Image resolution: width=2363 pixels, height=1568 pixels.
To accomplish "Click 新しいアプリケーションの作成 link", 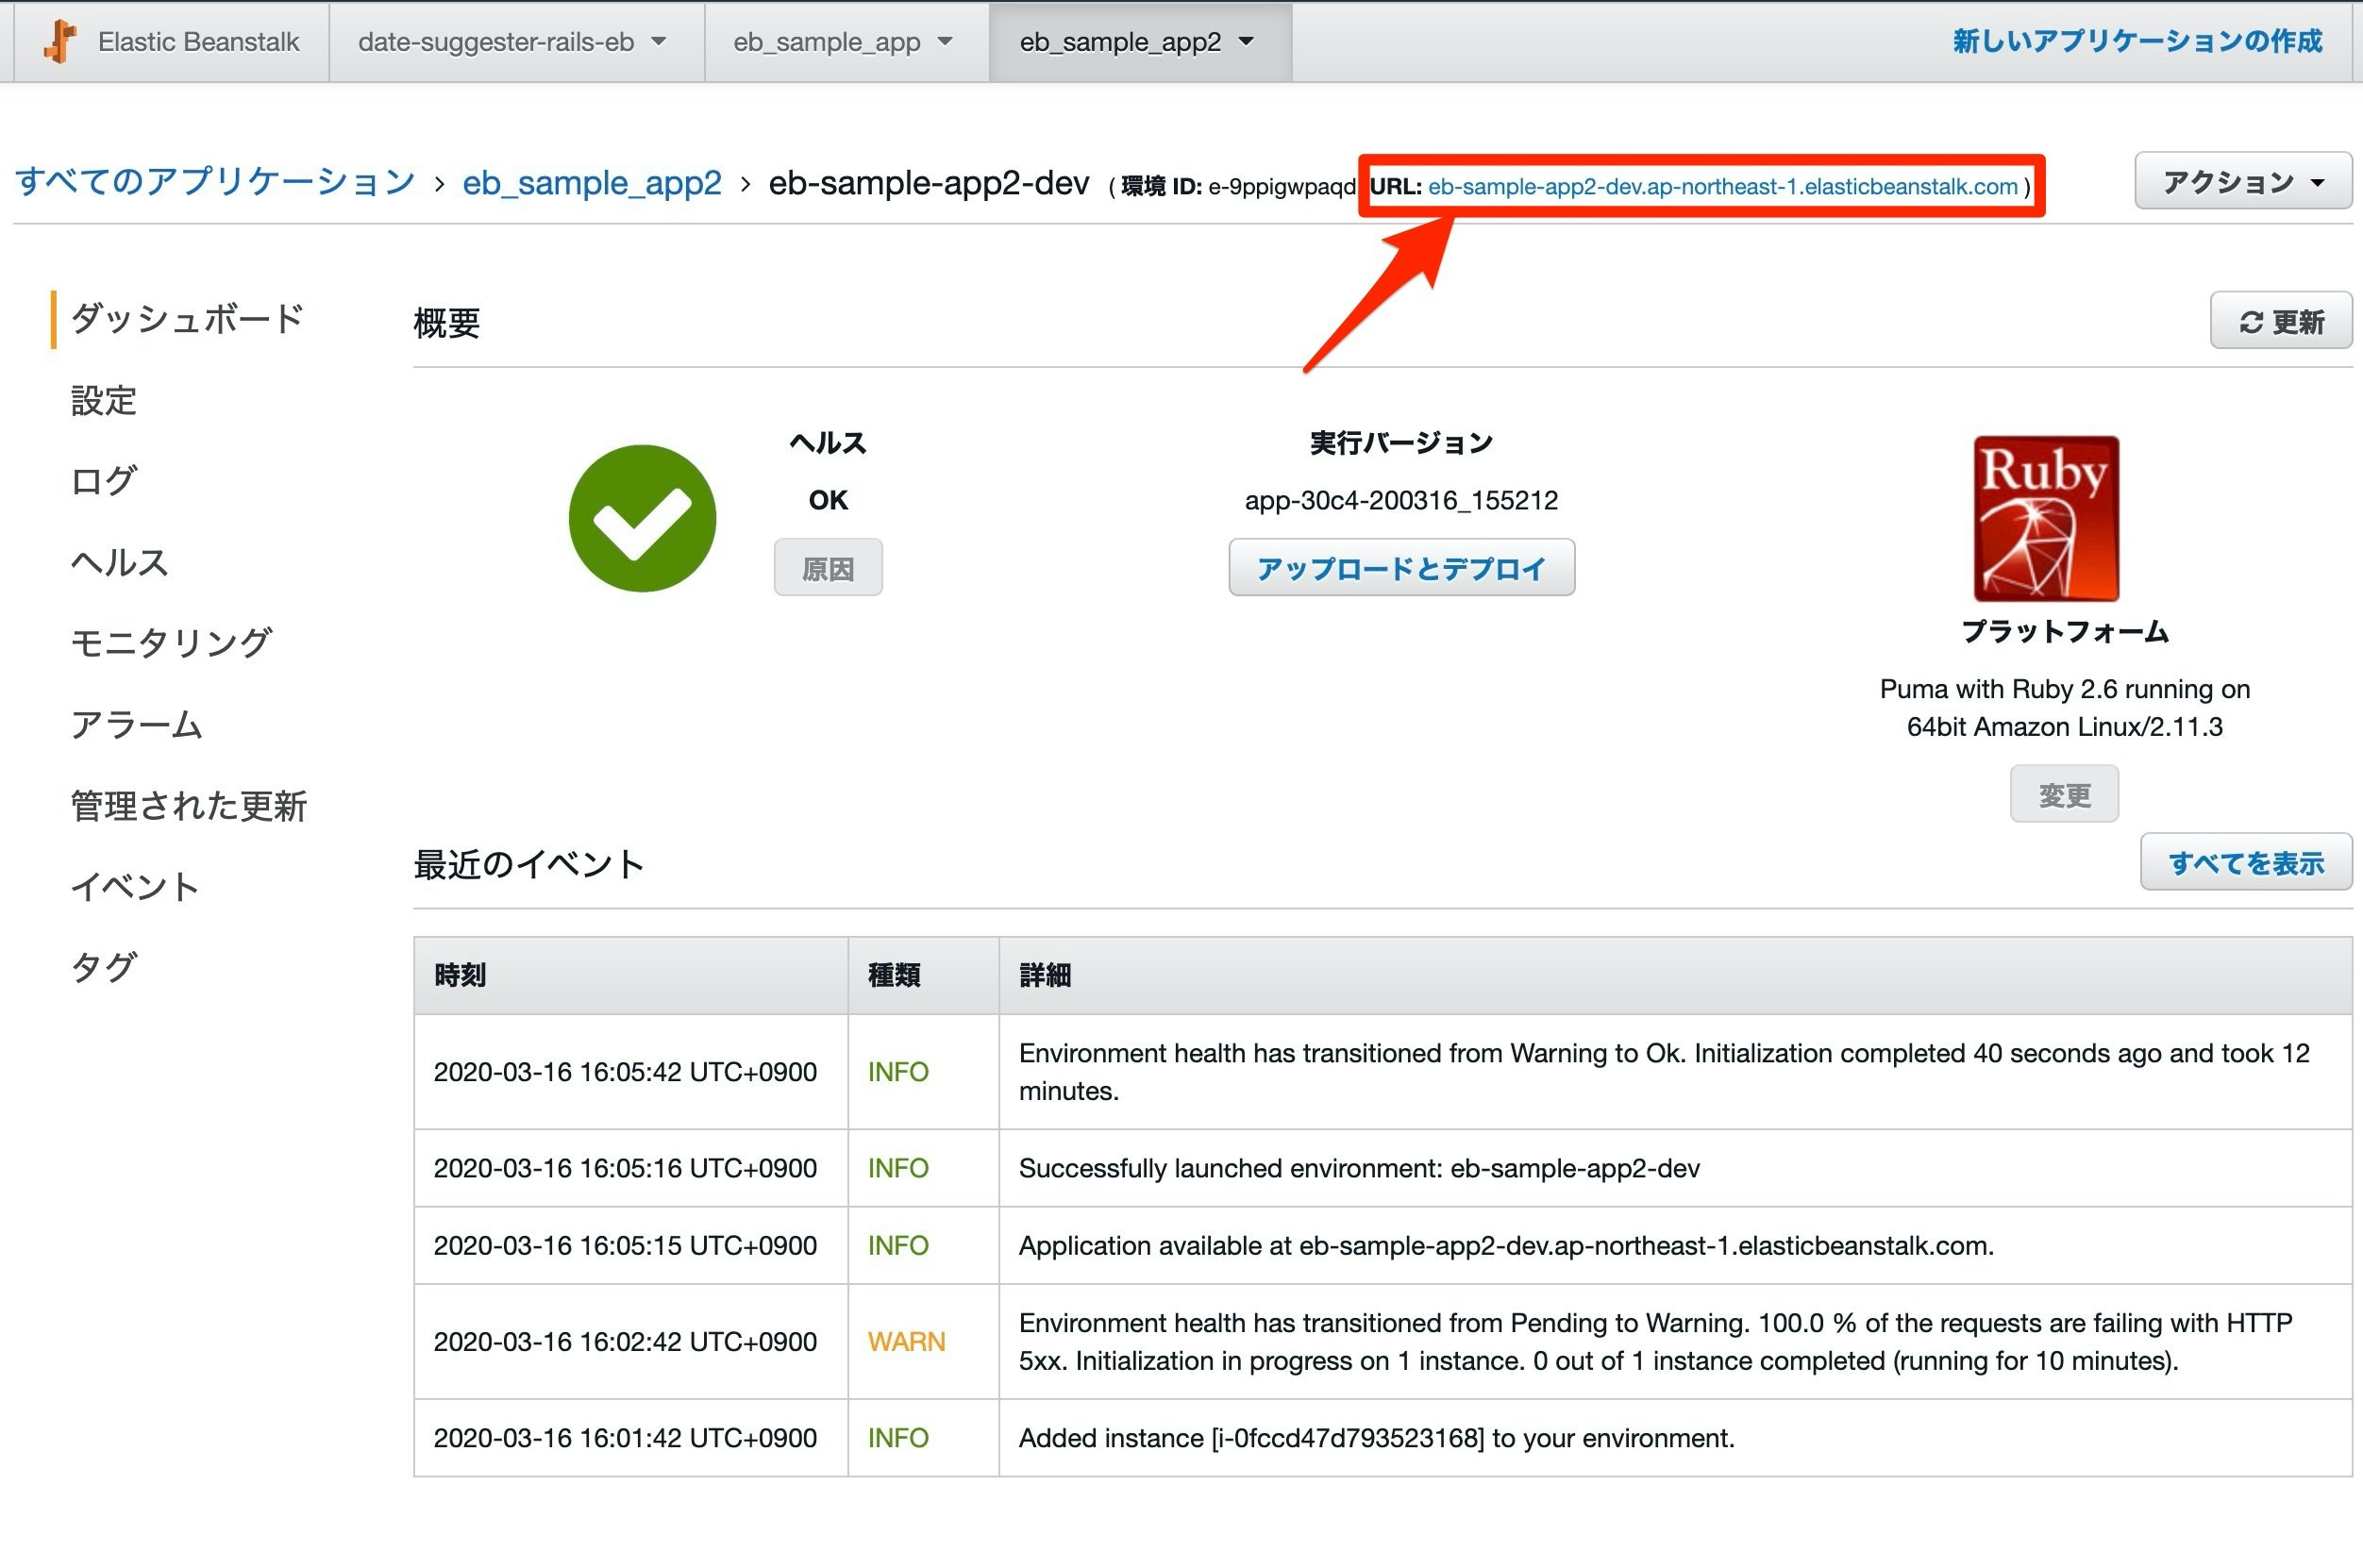I will (x=2137, y=42).
